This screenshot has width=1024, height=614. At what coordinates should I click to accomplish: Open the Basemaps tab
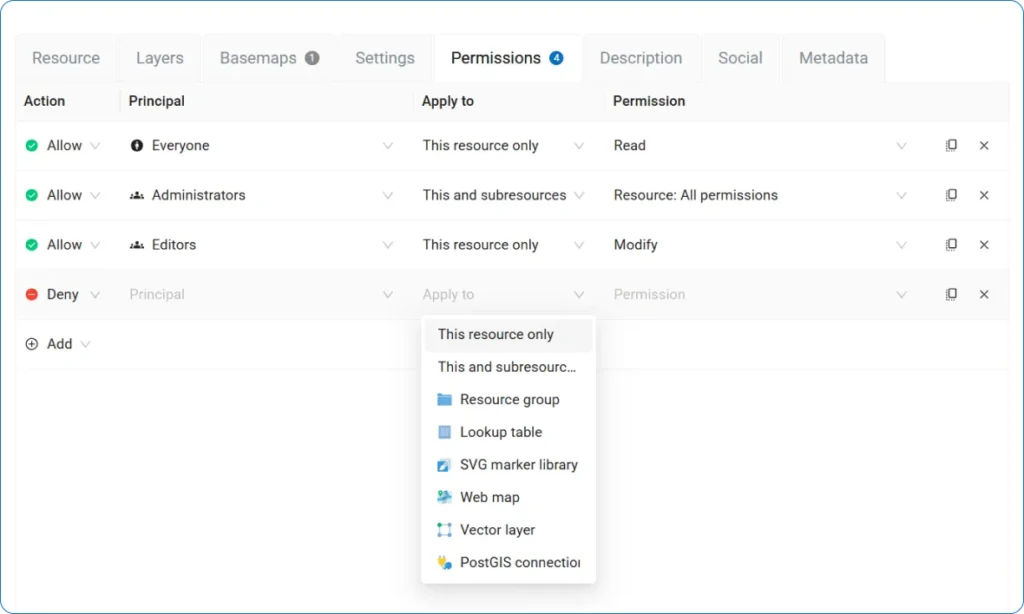pyautogui.click(x=267, y=58)
